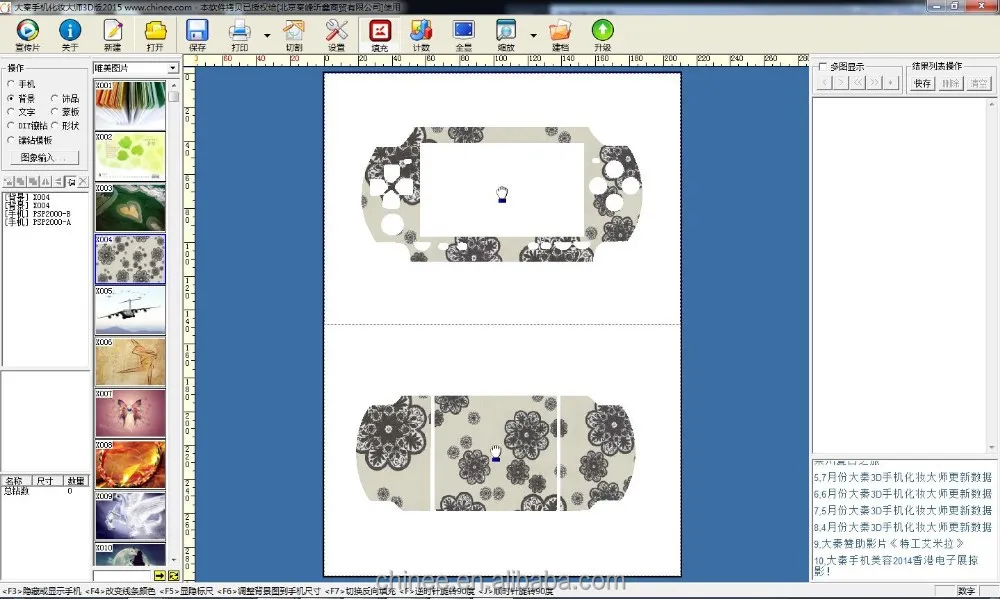Image resolution: width=1000 pixels, height=599 pixels.
Task: Click the 宣传片 promo video icon
Action: pos(28,31)
